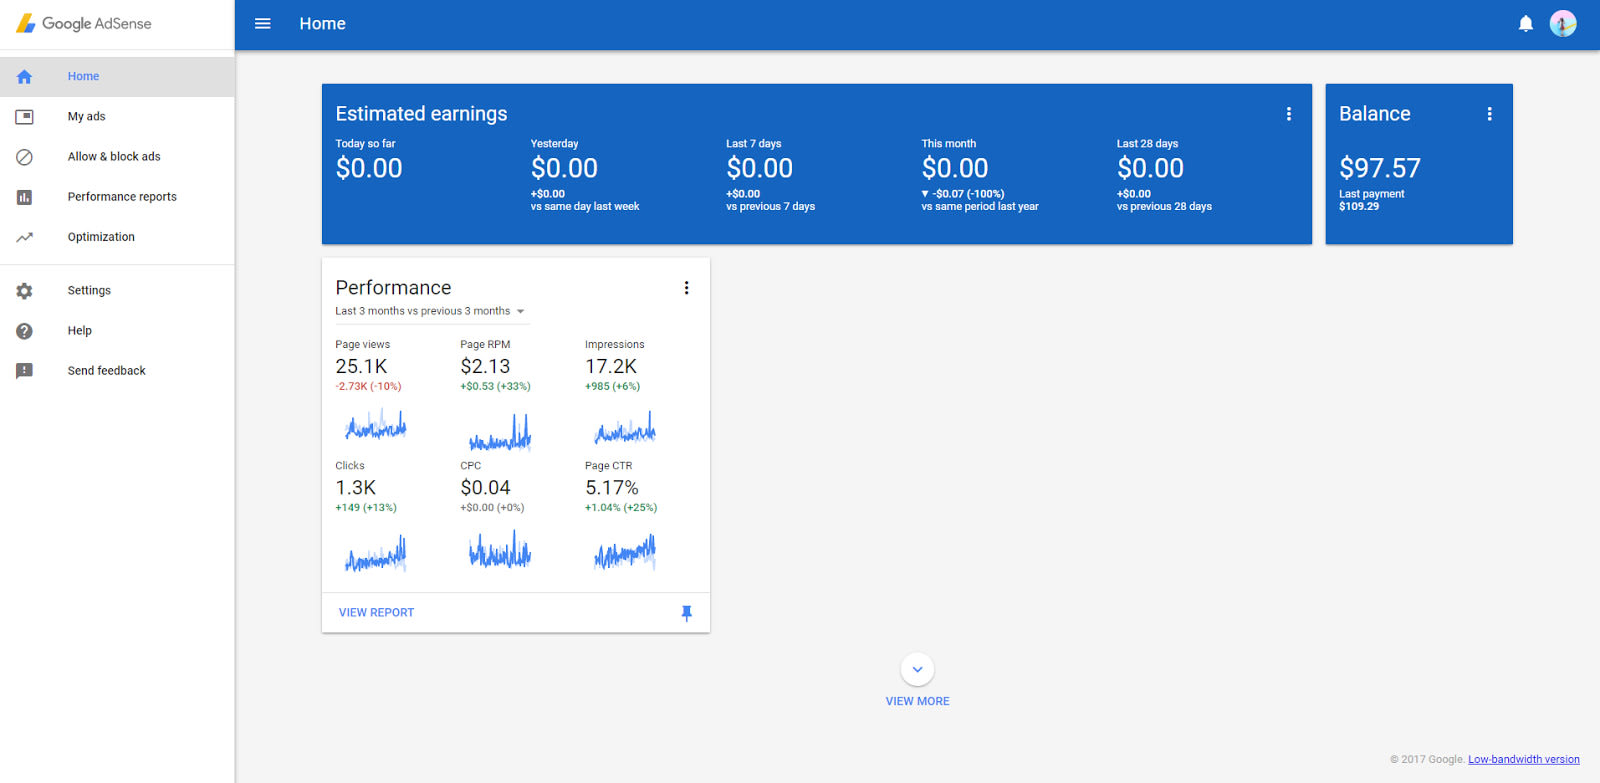This screenshot has width=1600, height=783.
Task: Open the user profile avatar
Action: pos(1562,24)
